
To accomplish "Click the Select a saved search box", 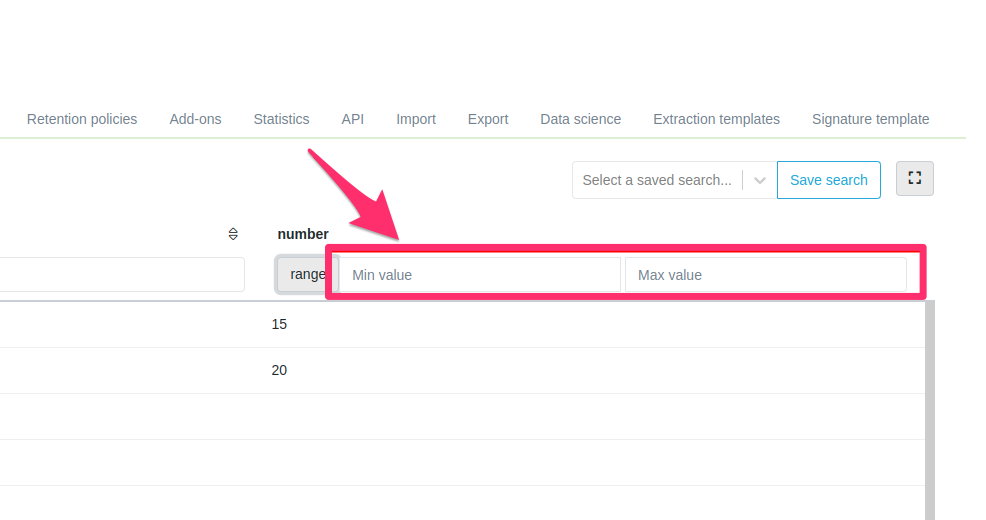I will [657, 180].
